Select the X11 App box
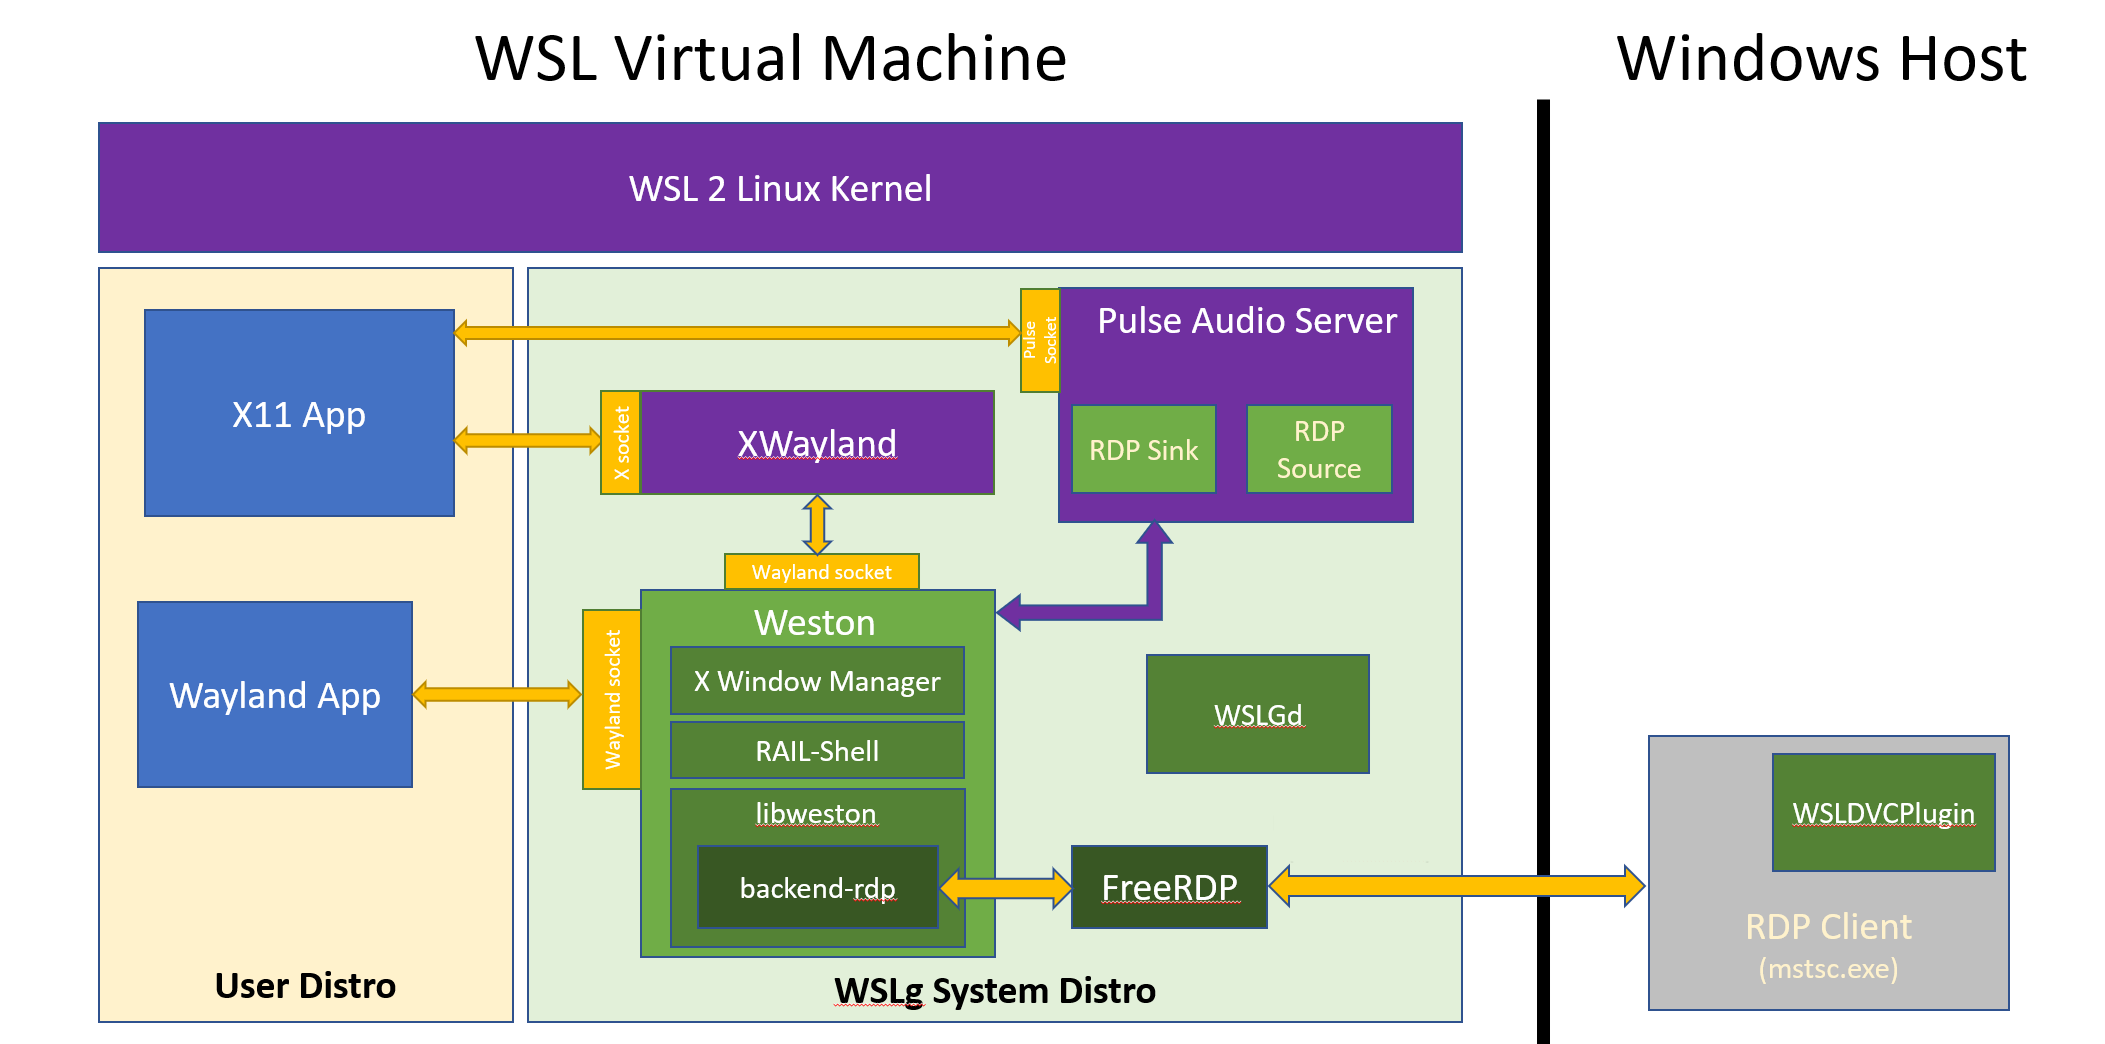This screenshot has height=1044, width=2105. pos(299,413)
